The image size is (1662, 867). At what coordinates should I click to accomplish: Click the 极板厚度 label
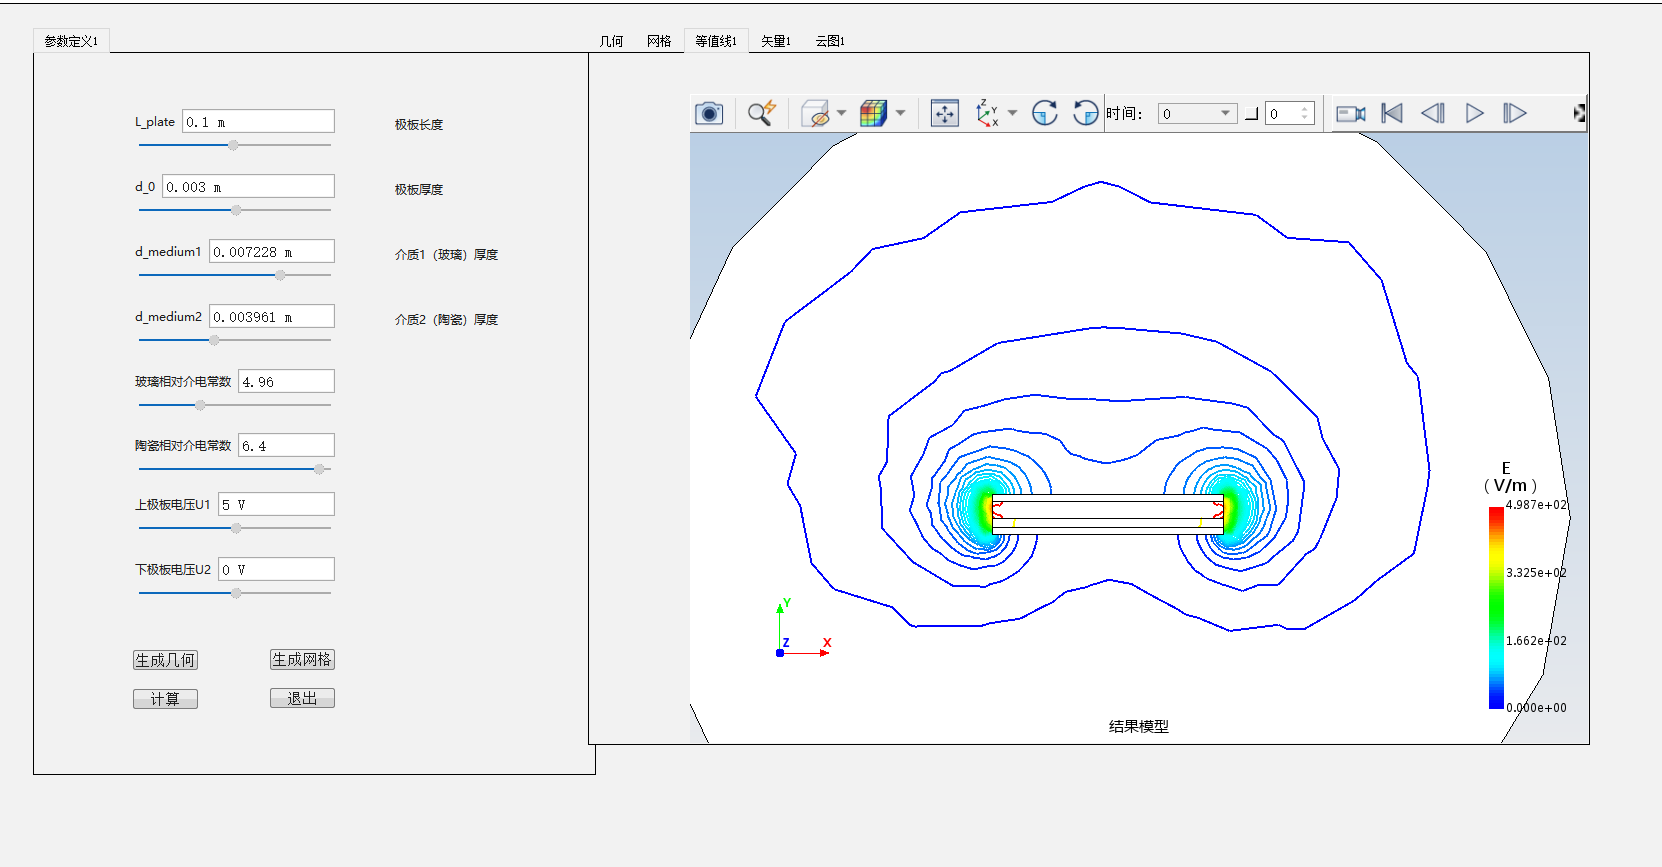[x=418, y=190]
